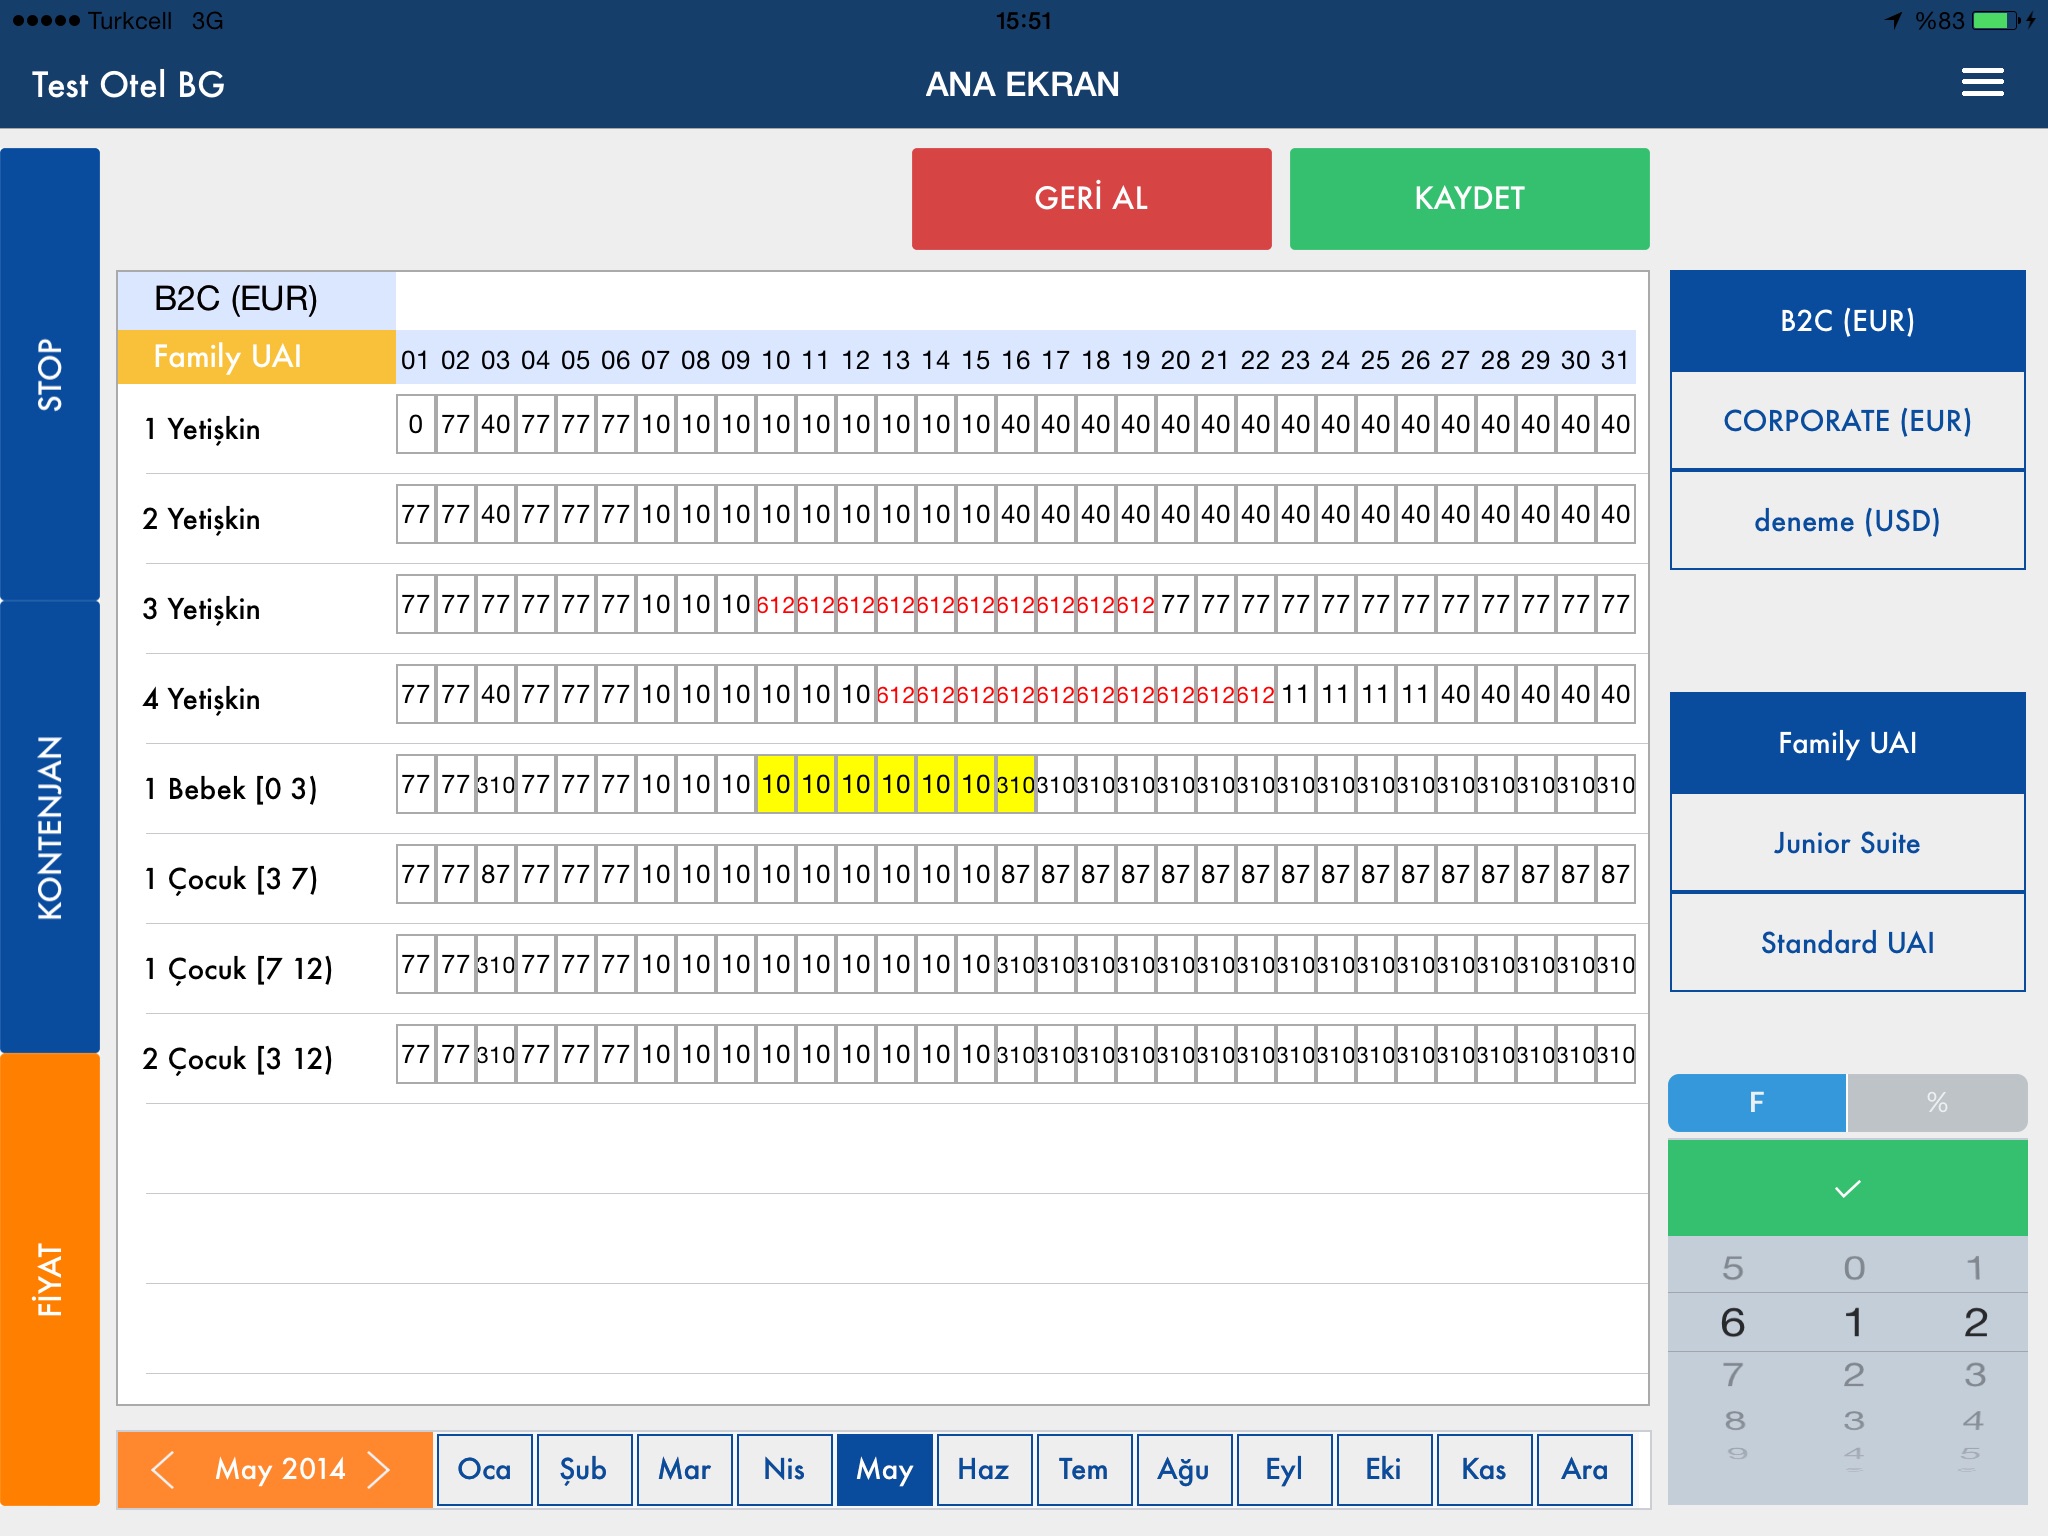Click the 2 Çocuk [3 12) row label
2048x1536 pixels.
click(x=238, y=1059)
